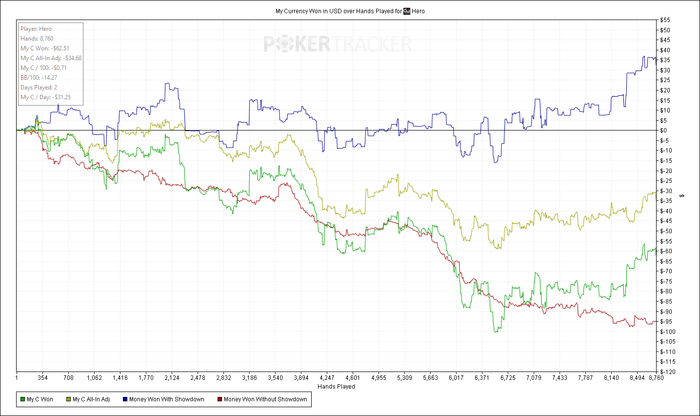Viewport: 700px width, 416px height.
Task: Select Money Won Without Showdown legend label
Action: (x=265, y=399)
